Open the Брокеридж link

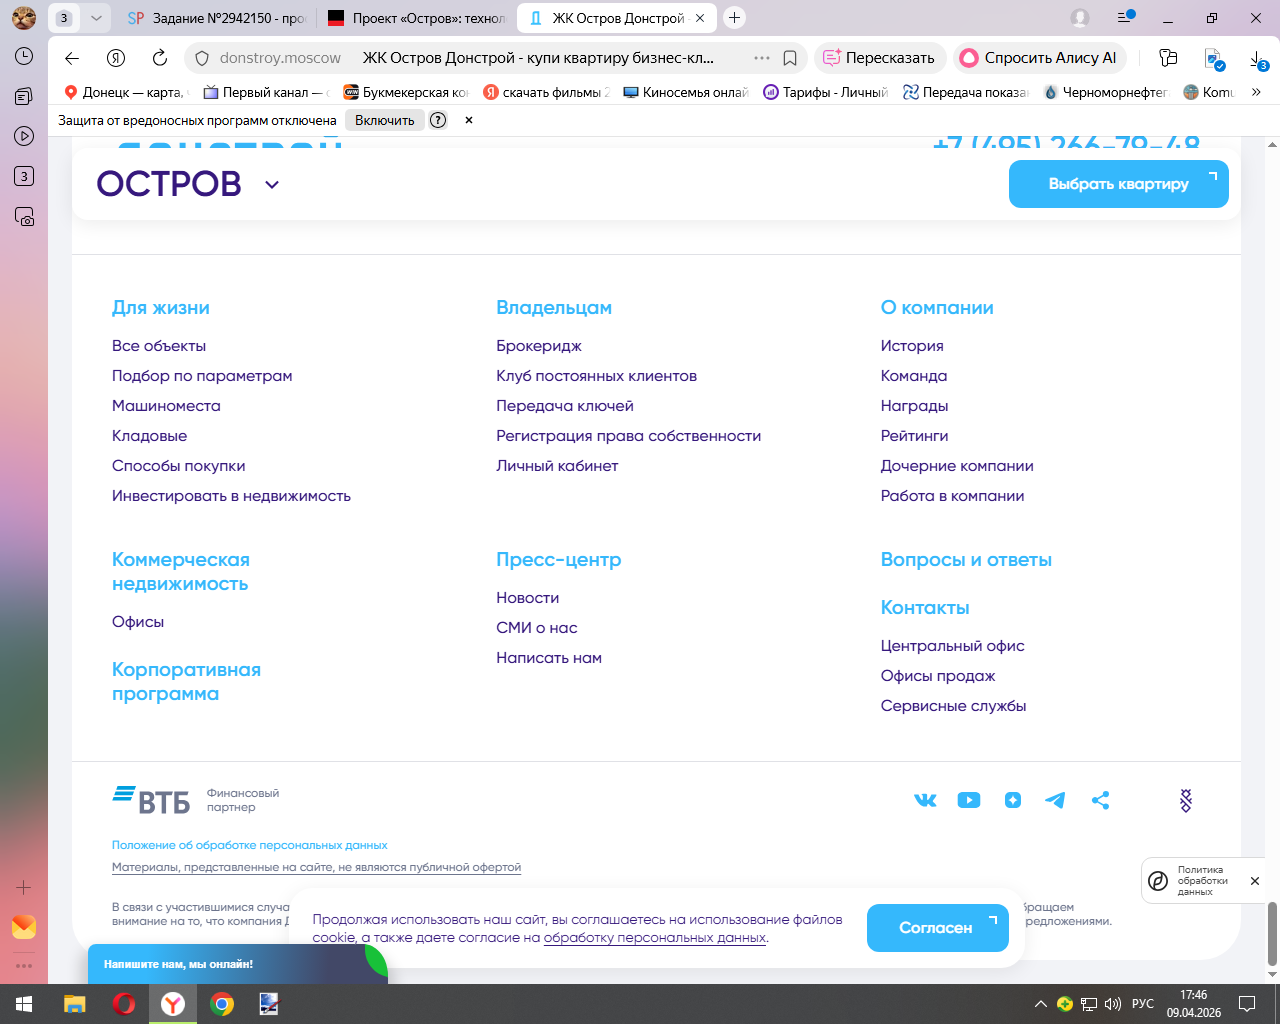tap(539, 346)
